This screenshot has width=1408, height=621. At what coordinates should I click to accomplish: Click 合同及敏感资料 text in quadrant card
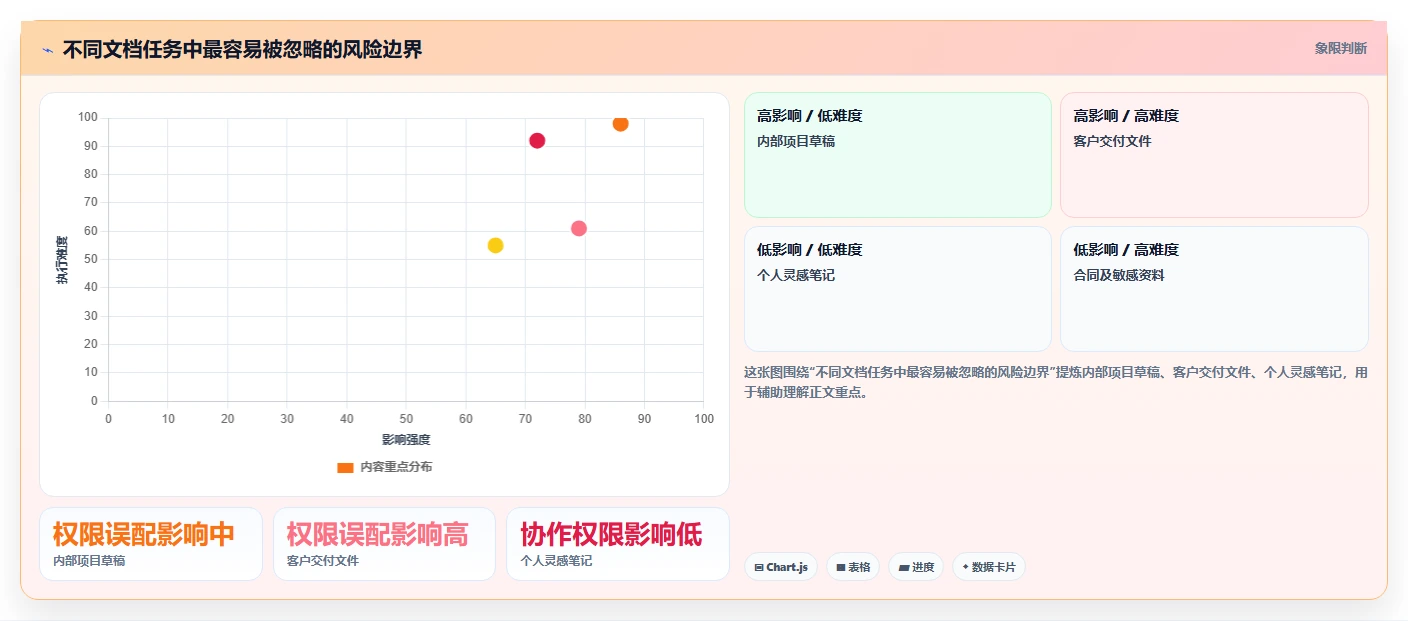pos(1119,275)
